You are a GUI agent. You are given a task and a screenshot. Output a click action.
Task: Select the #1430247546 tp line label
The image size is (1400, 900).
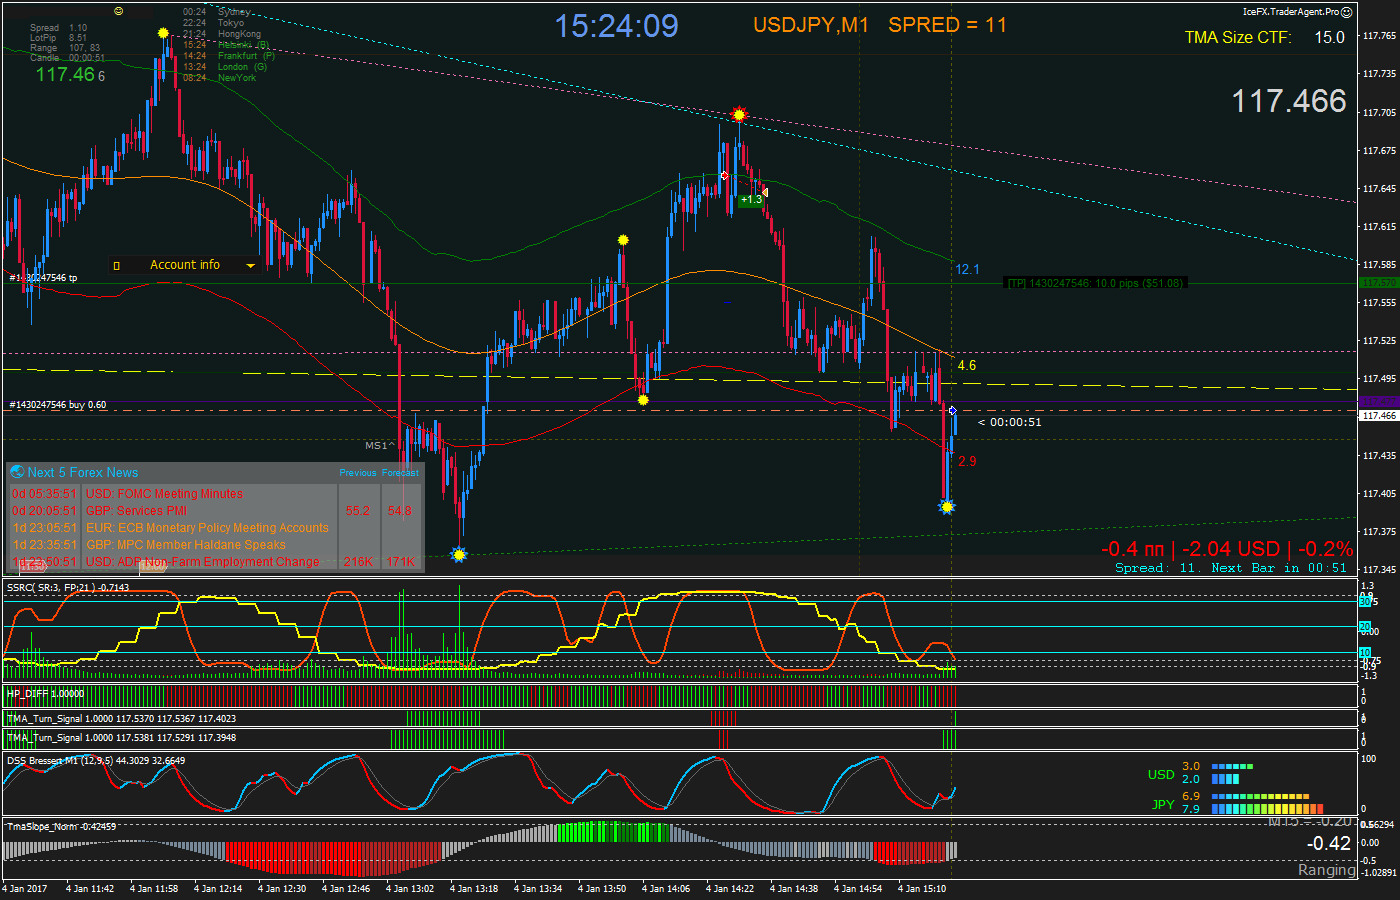[x=43, y=278]
